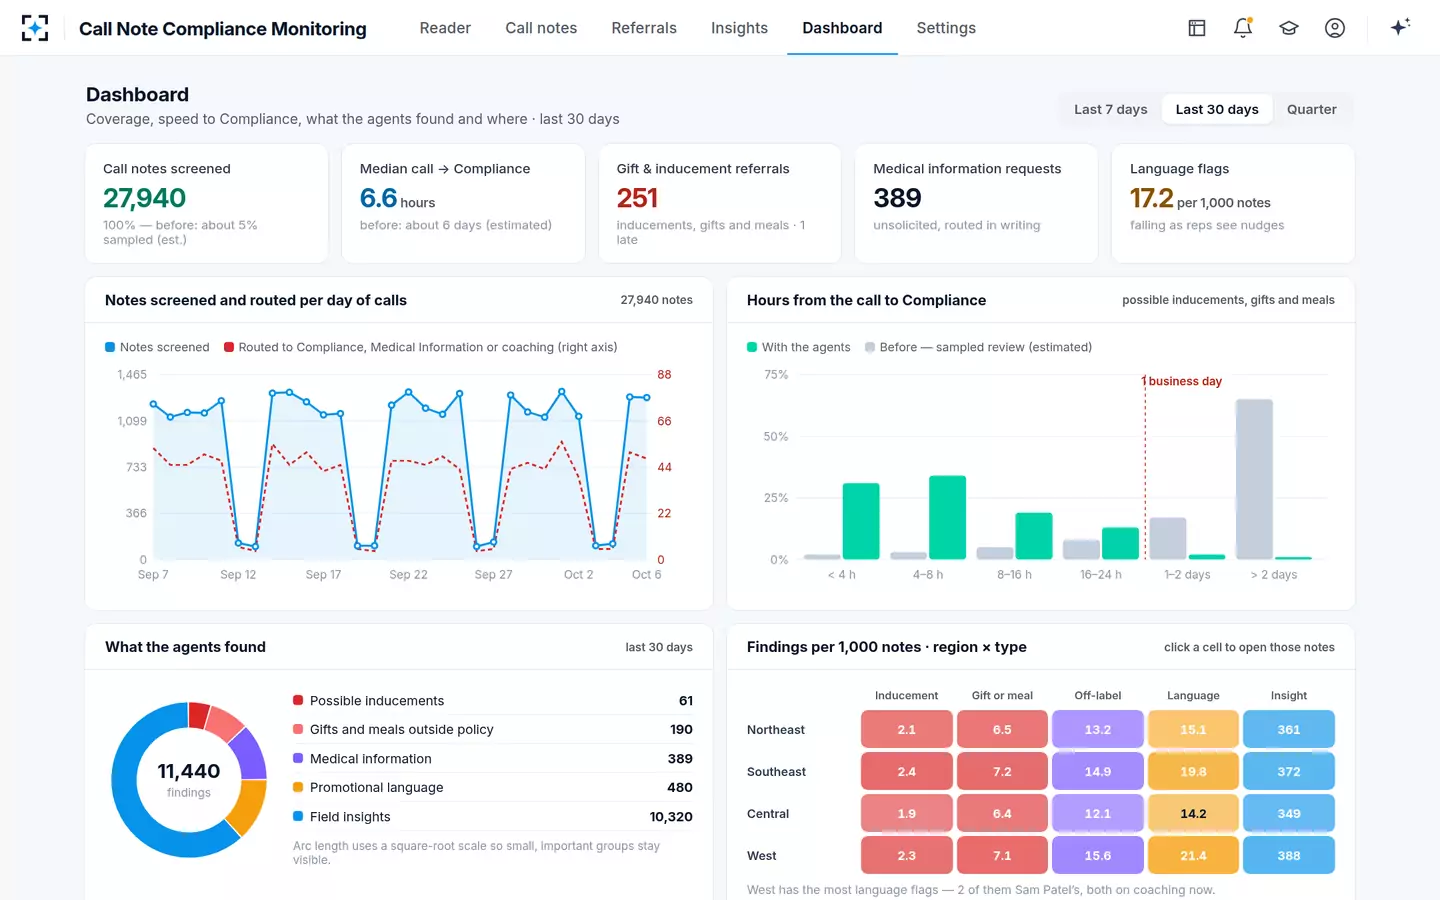Select the Gifts and meals outside policy row
Image resolution: width=1440 pixels, height=900 pixels.
493,729
